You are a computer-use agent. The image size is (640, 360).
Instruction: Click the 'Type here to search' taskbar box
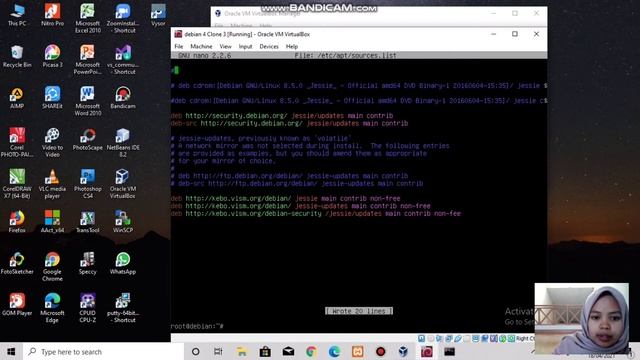tap(103, 351)
